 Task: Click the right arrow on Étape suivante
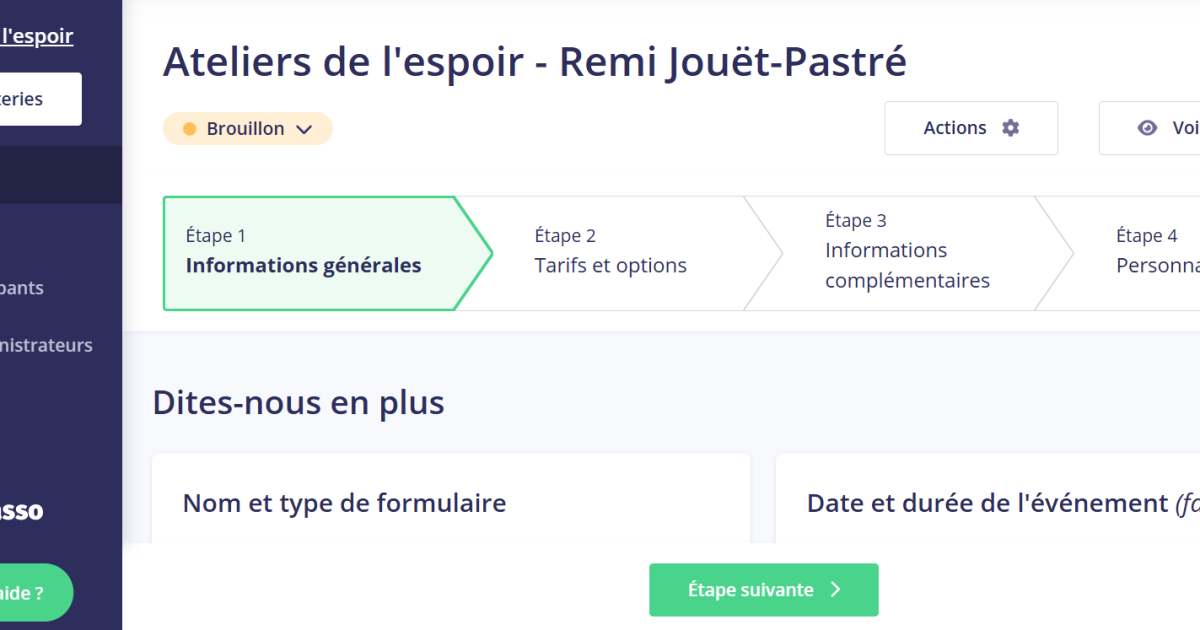(836, 590)
